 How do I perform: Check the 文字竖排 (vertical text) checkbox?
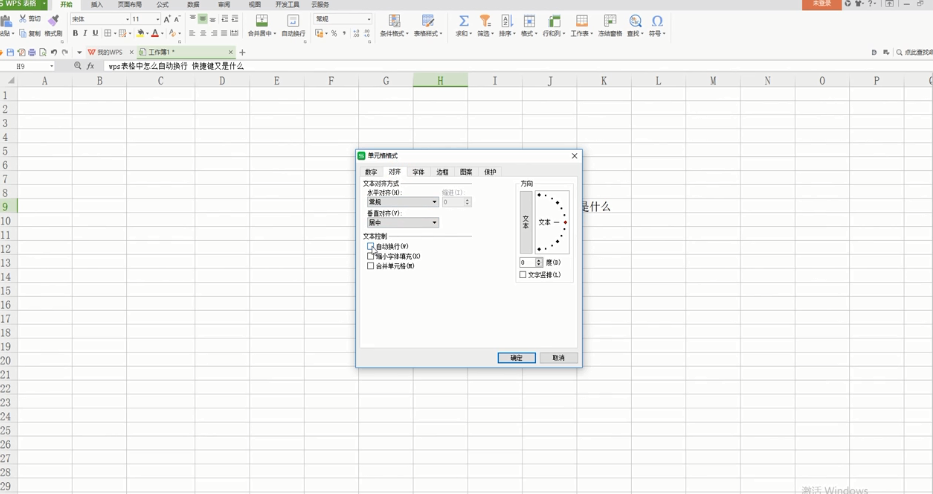point(522,275)
